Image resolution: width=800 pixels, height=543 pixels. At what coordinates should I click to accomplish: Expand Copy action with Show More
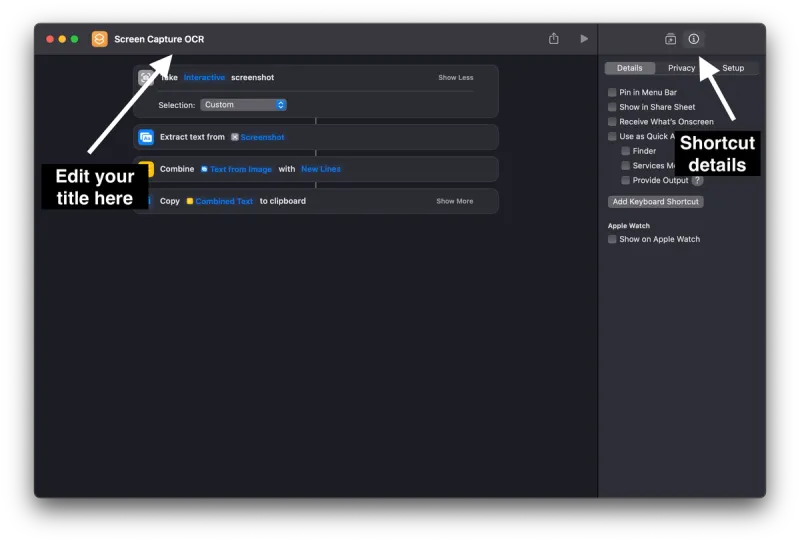(455, 201)
